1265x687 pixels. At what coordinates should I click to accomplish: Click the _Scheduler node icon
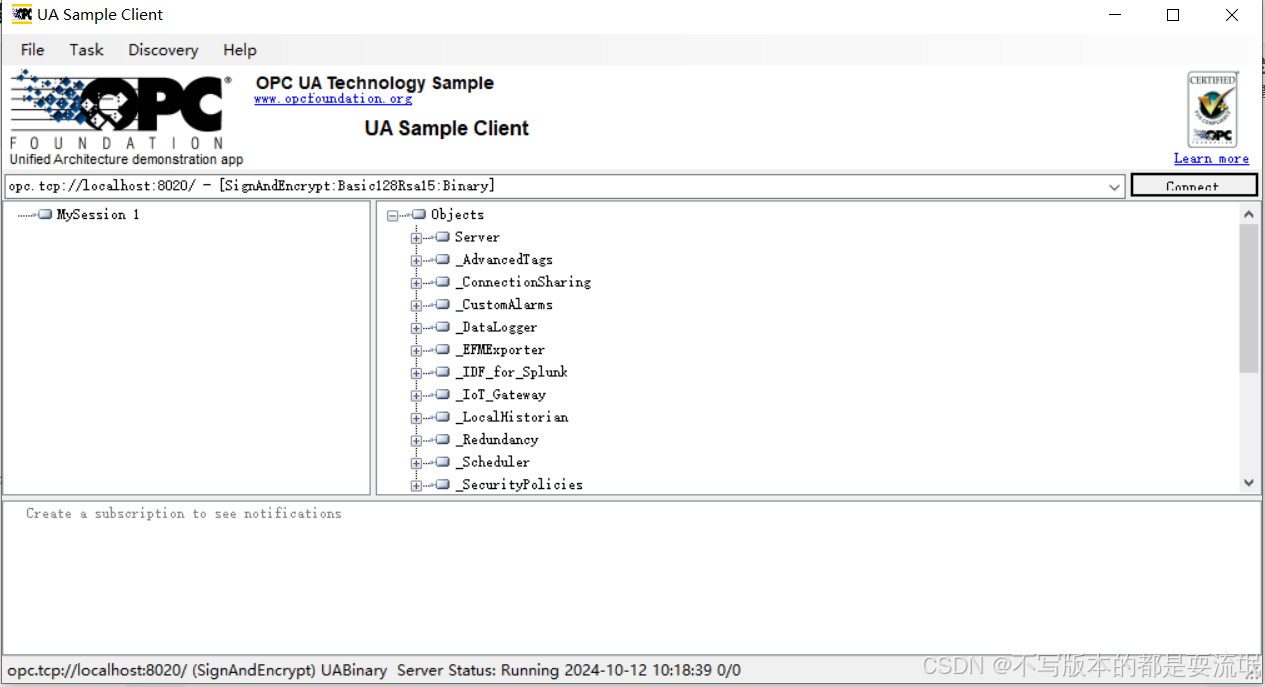tap(442, 462)
